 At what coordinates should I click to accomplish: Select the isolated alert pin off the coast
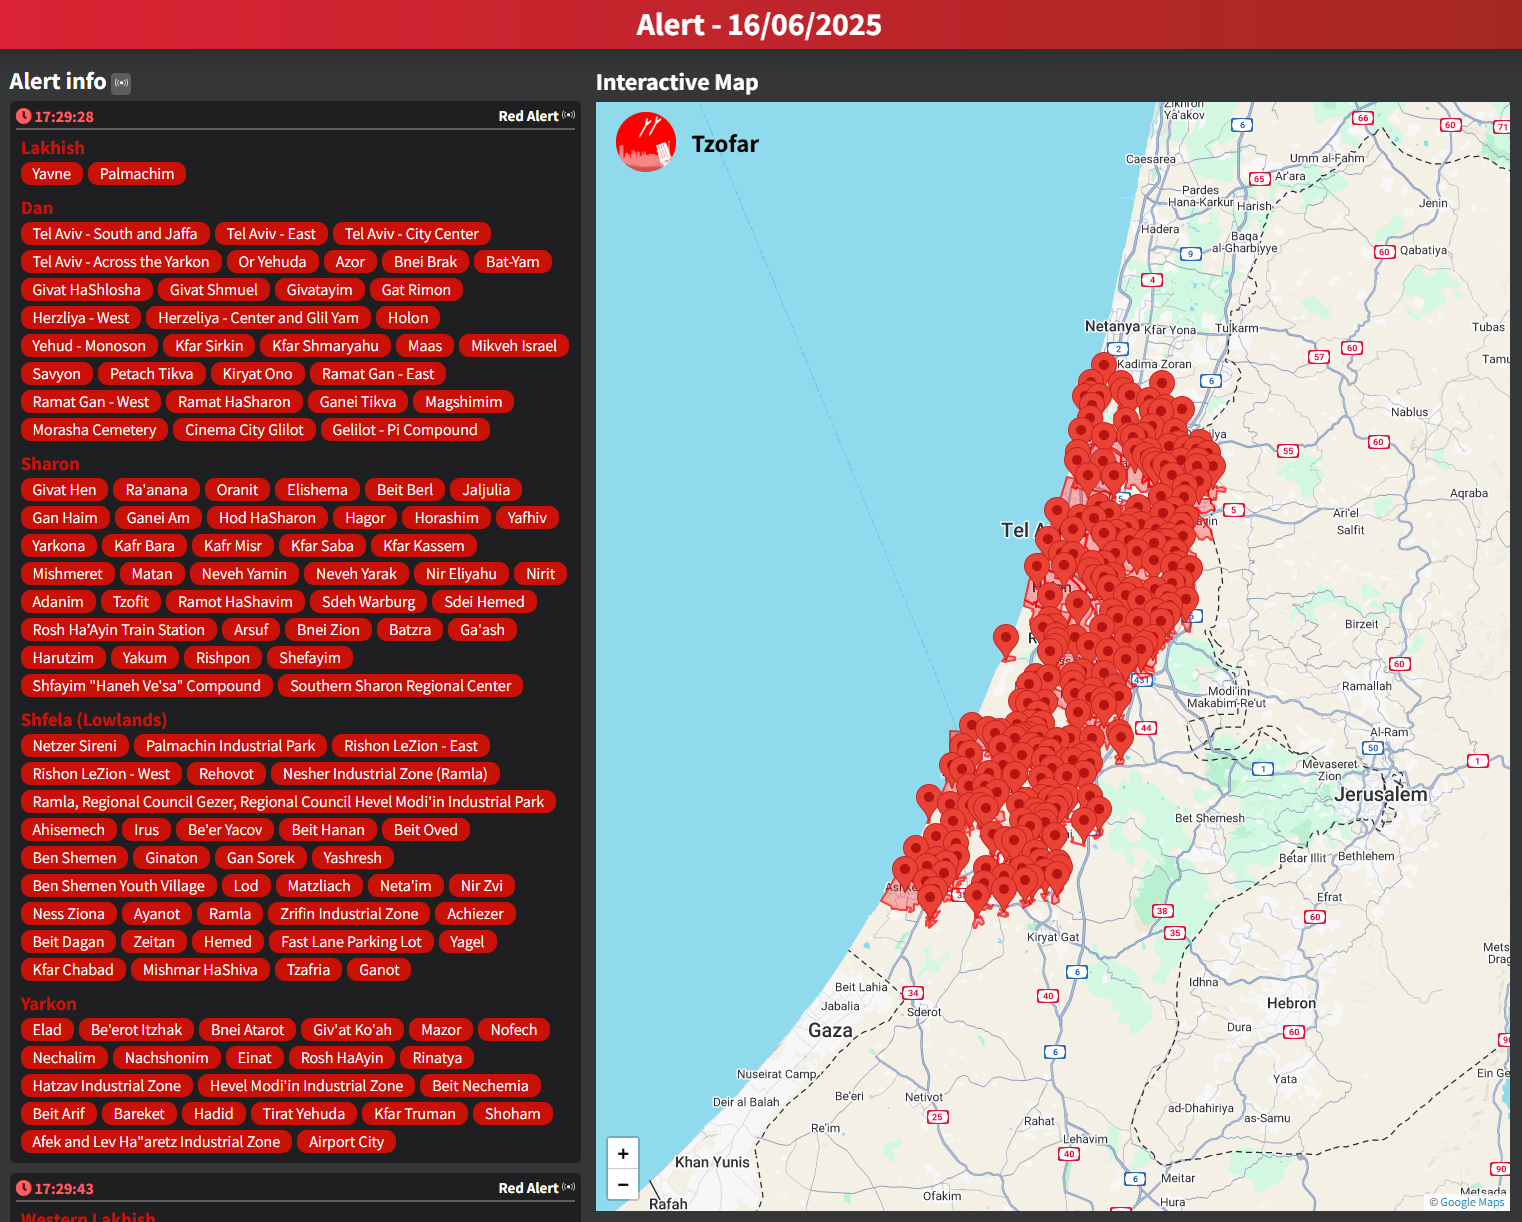(x=1006, y=641)
